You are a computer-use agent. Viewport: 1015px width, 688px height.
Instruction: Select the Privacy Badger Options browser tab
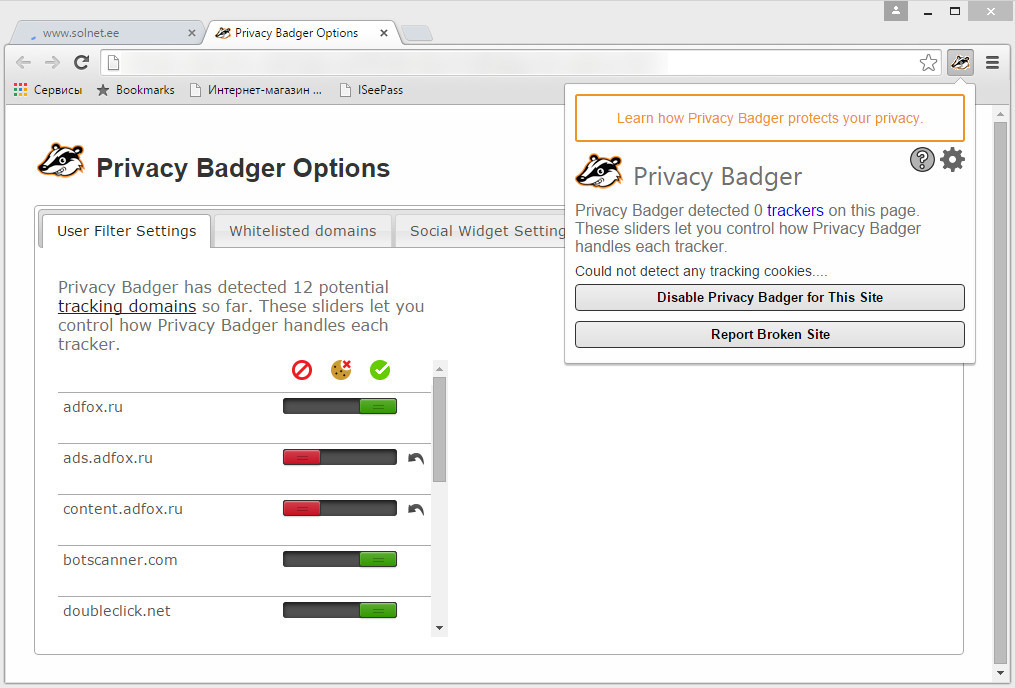click(x=301, y=33)
